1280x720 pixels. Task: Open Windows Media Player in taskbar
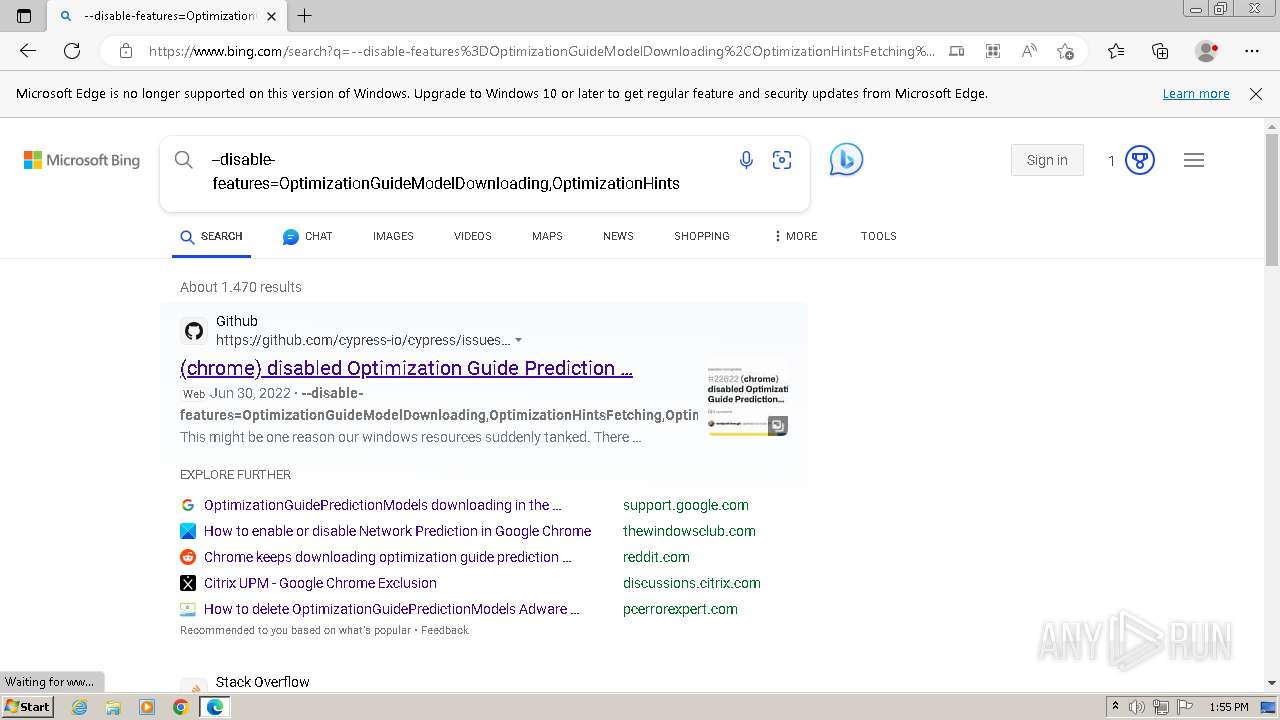(x=147, y=707)
